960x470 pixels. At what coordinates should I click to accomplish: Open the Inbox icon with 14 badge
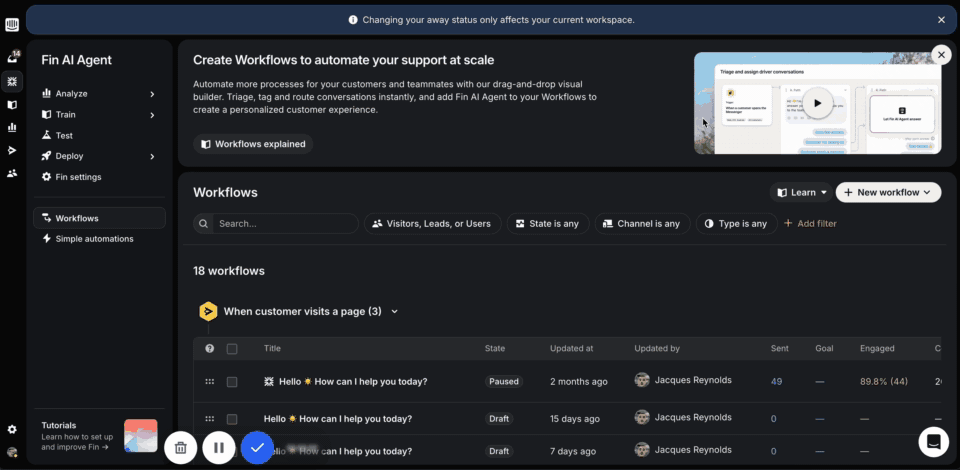pos(12,58)
